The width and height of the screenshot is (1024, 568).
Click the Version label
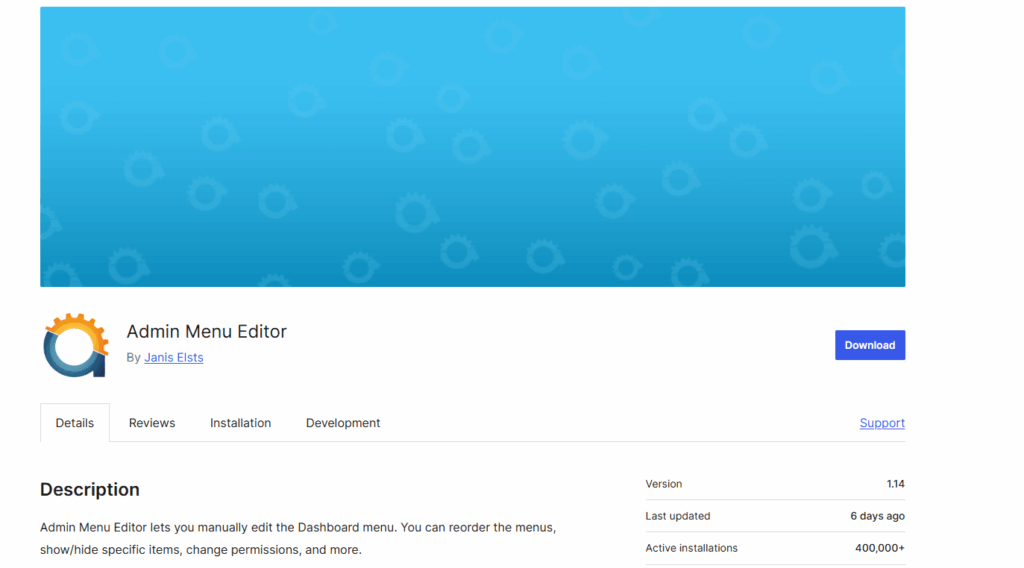click(664, 484)
